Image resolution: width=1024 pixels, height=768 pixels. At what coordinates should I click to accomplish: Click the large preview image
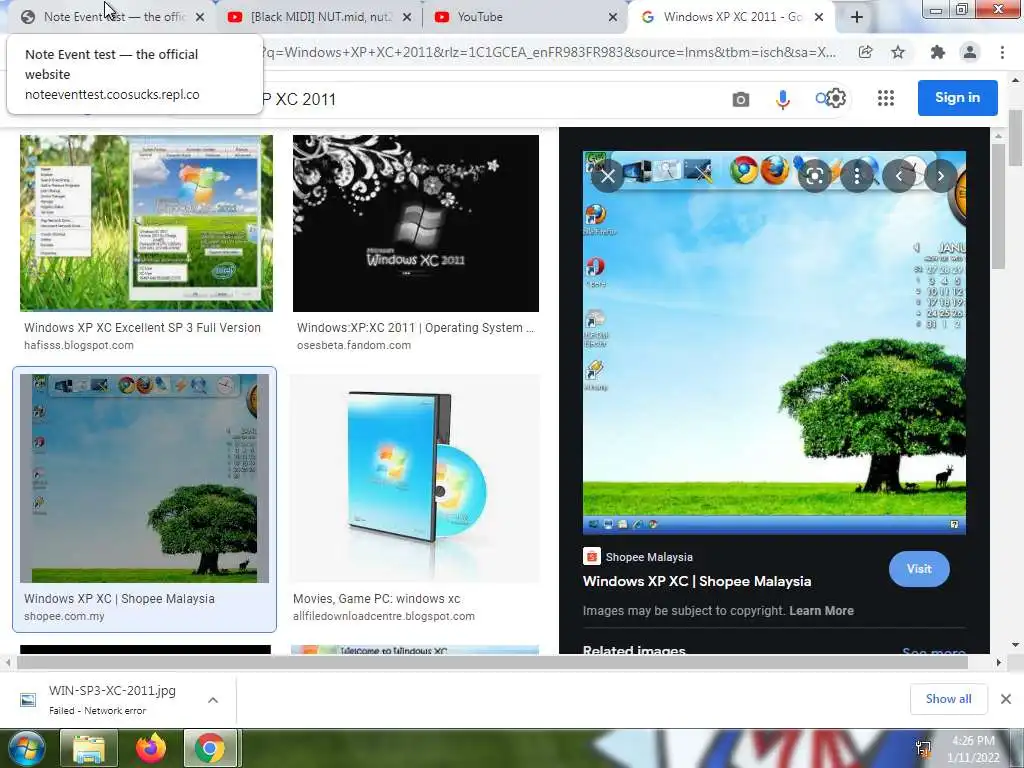(775, 343)
